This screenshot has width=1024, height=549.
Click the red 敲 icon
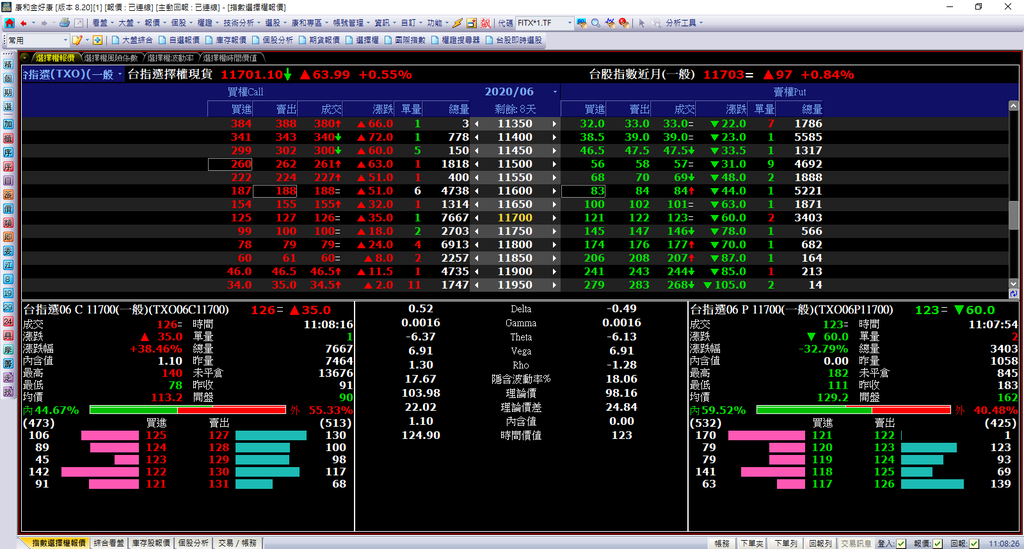point(485,23)
